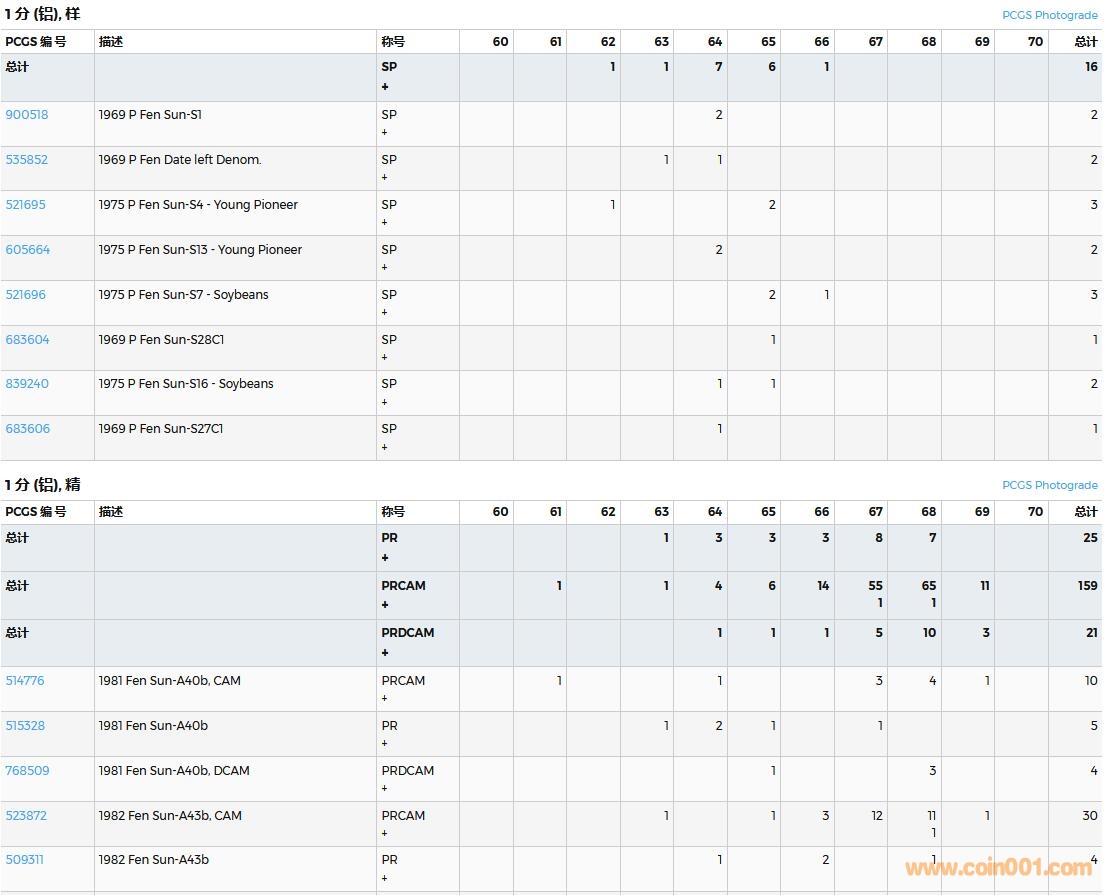Expand plus for 1982 Fen Sun-A43b, CAM row
The height and width of the screenshot is (895, 1105).
click(384, 833)
